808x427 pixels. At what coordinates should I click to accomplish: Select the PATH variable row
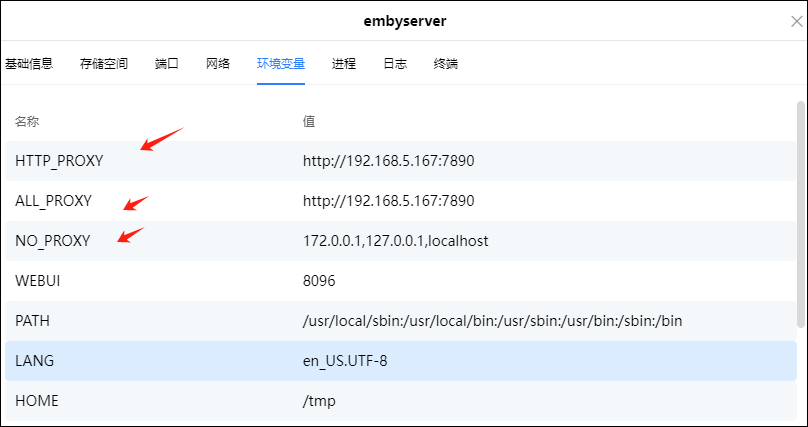coord(32,321)
